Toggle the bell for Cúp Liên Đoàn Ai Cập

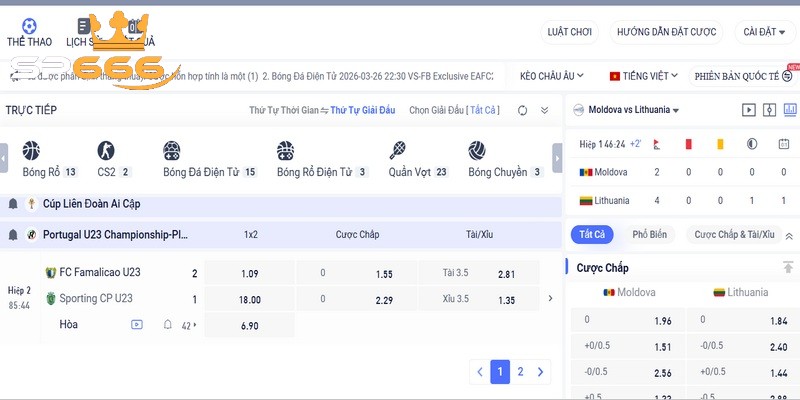13,204
